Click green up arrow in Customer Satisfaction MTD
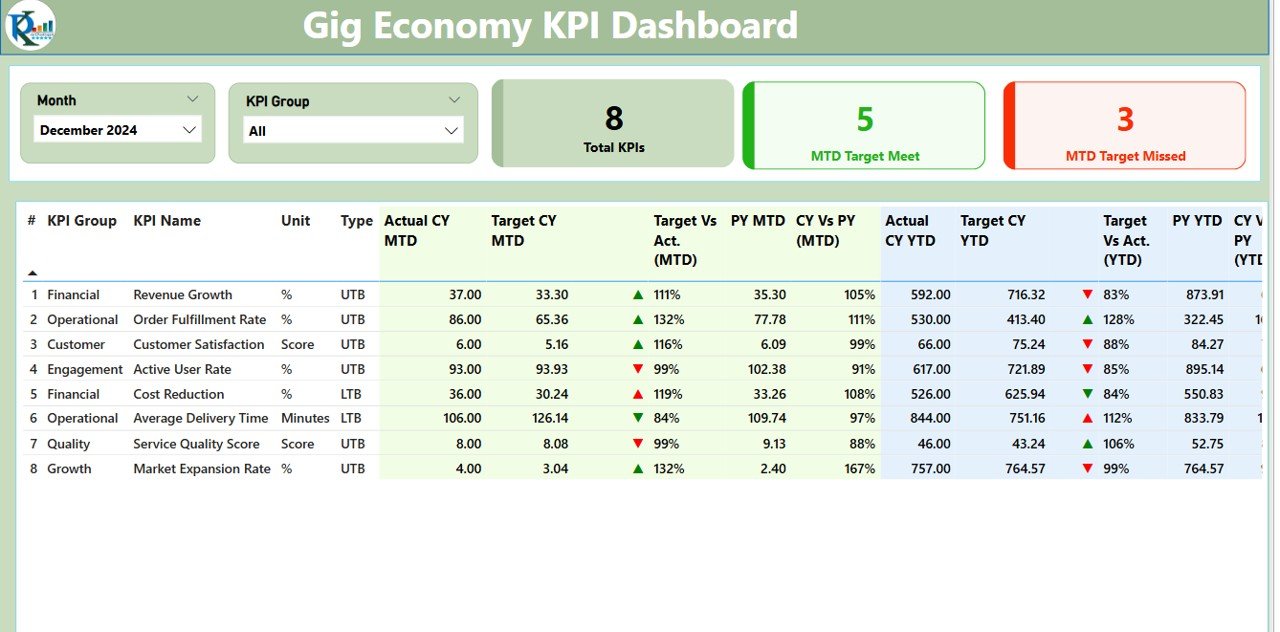This screenshot has width=1280, height=632. [638, 345]
